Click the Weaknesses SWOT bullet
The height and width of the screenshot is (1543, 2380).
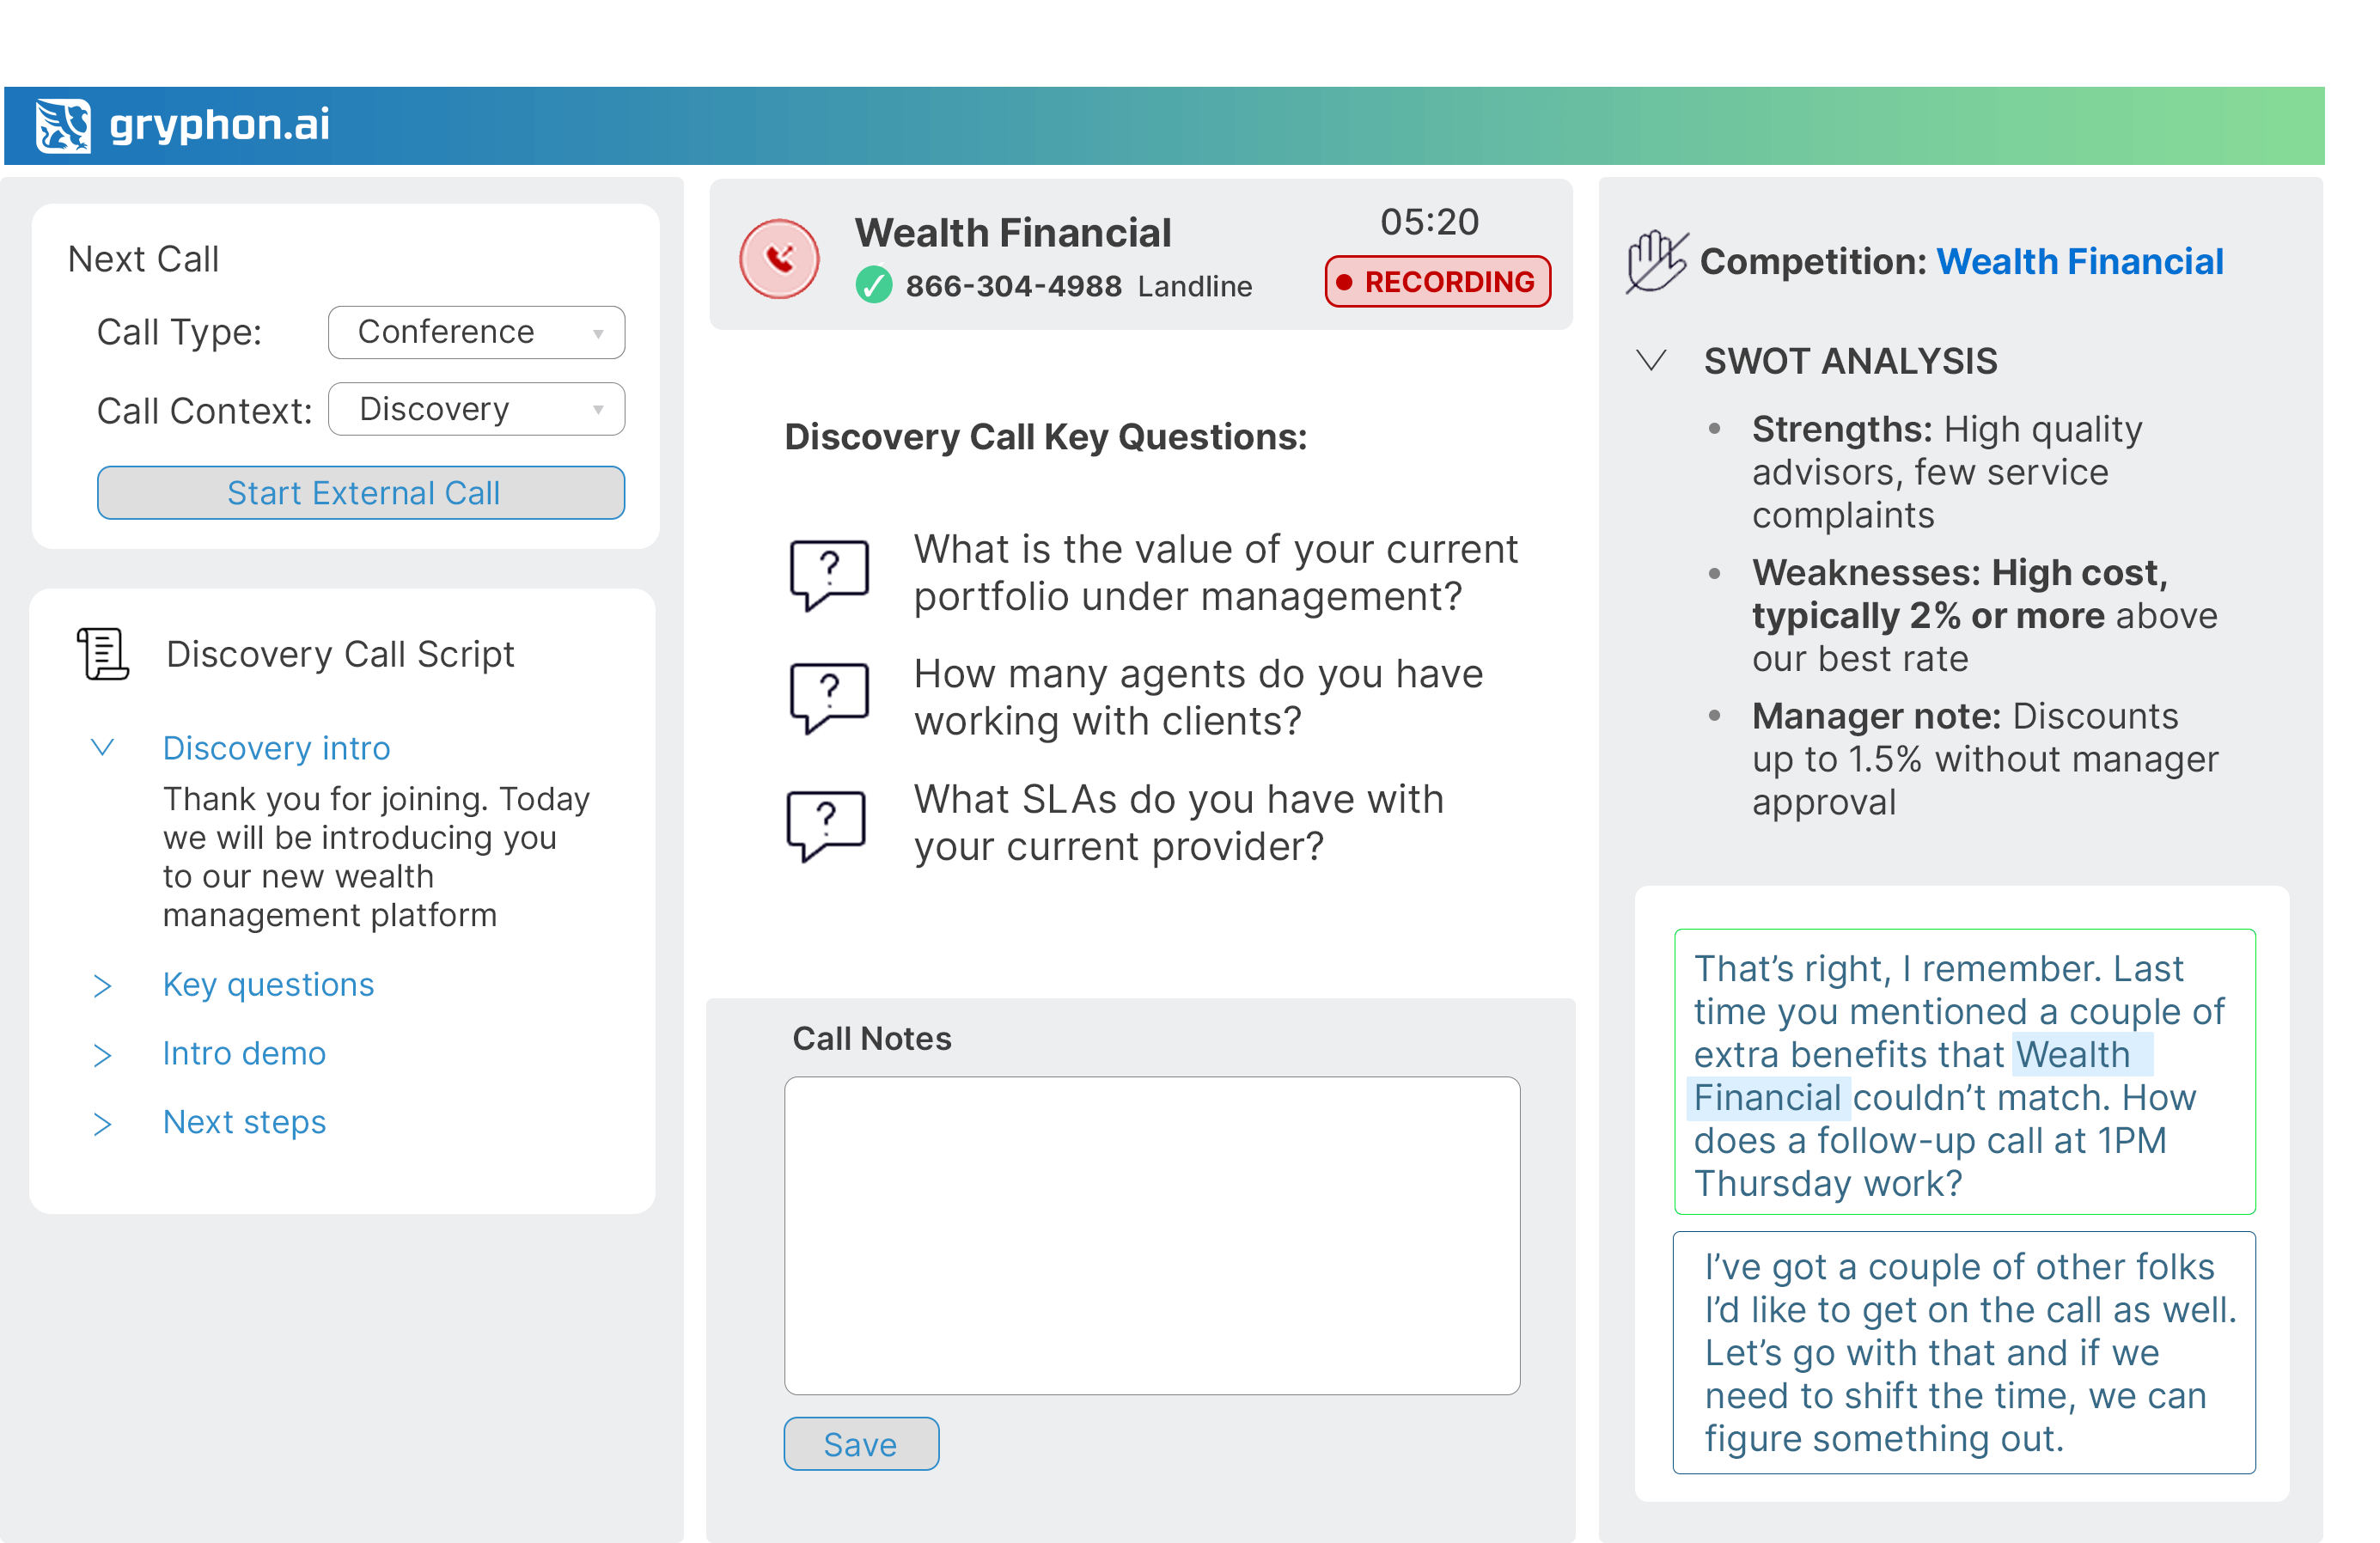coord(1984,615)
